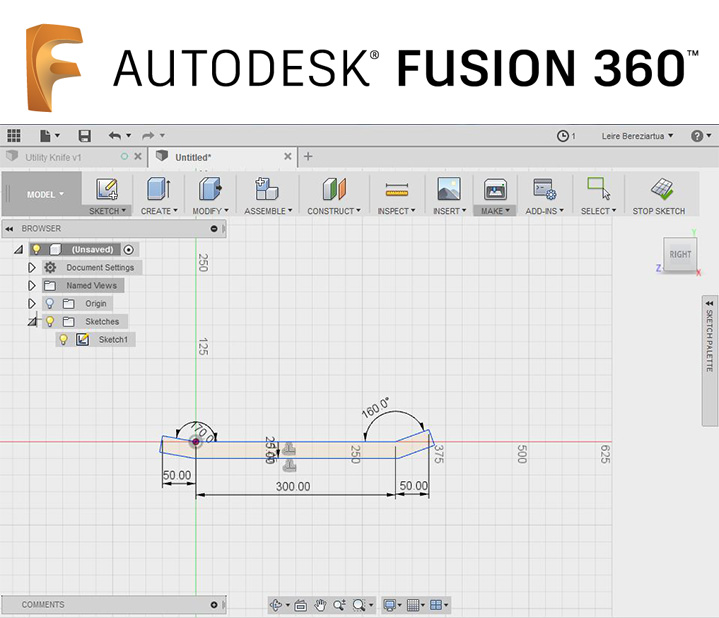The height and width of the screenshot is (618, 719).
Task: Expand Document Settings tree node
Action: (32, 268)
